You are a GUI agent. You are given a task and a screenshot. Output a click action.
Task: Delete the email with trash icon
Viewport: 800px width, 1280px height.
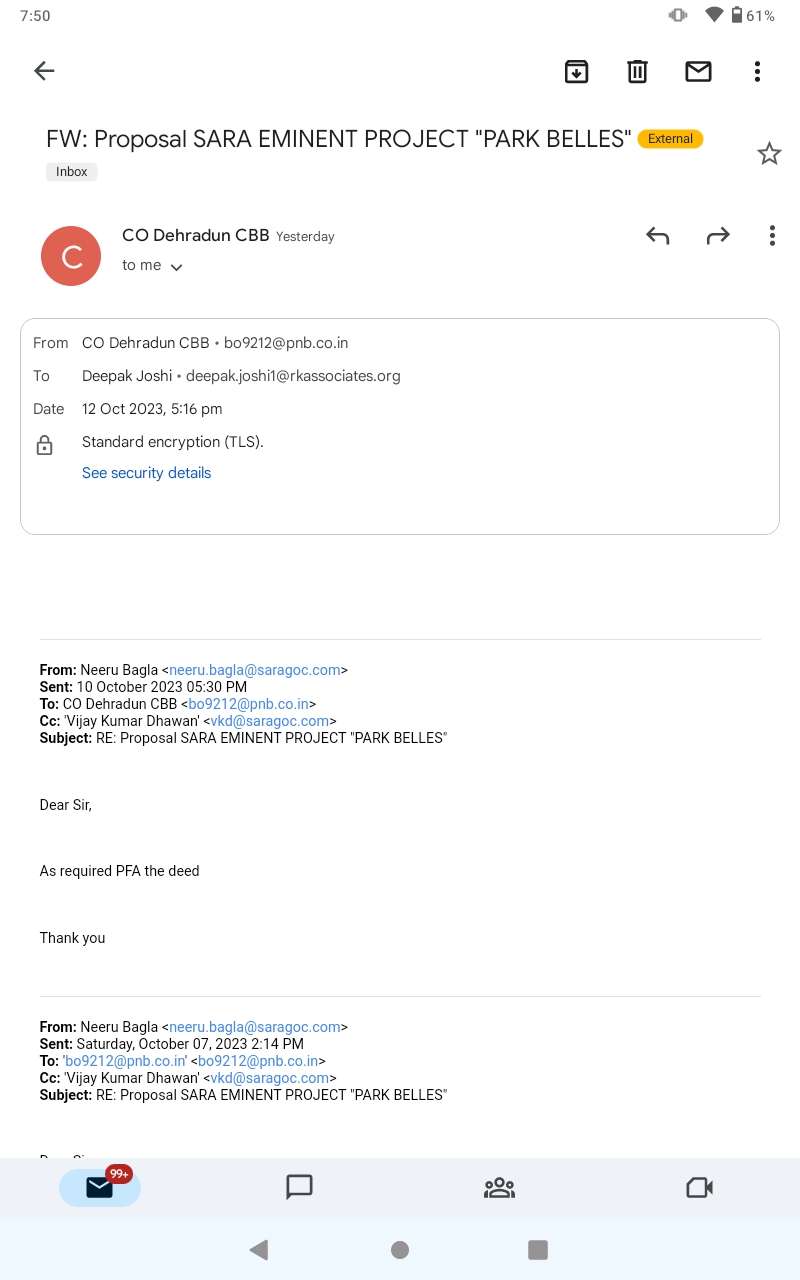coord(637,71)
